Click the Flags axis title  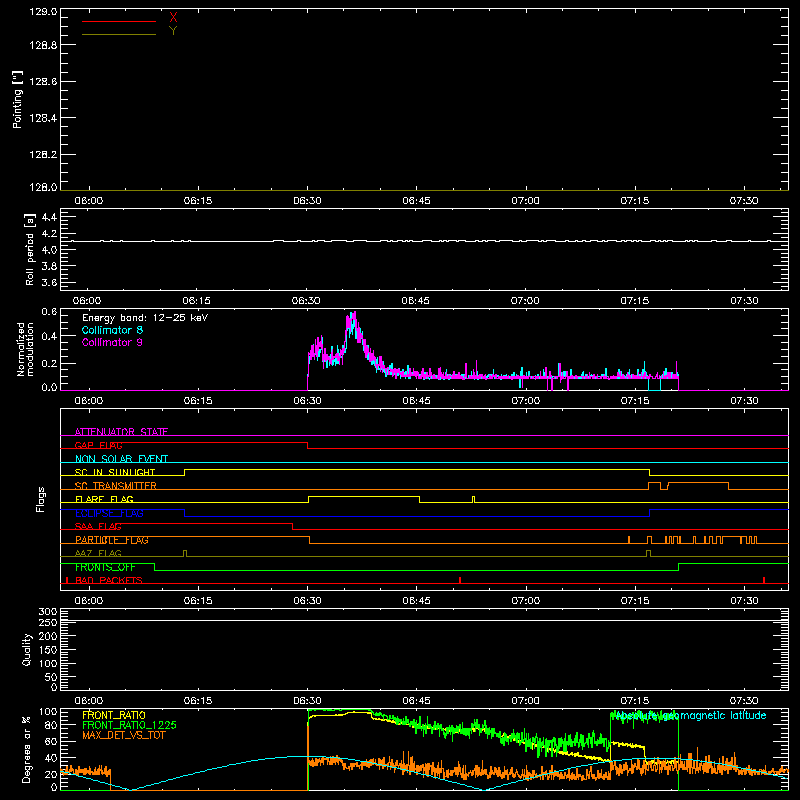click(x=41, y=499)
